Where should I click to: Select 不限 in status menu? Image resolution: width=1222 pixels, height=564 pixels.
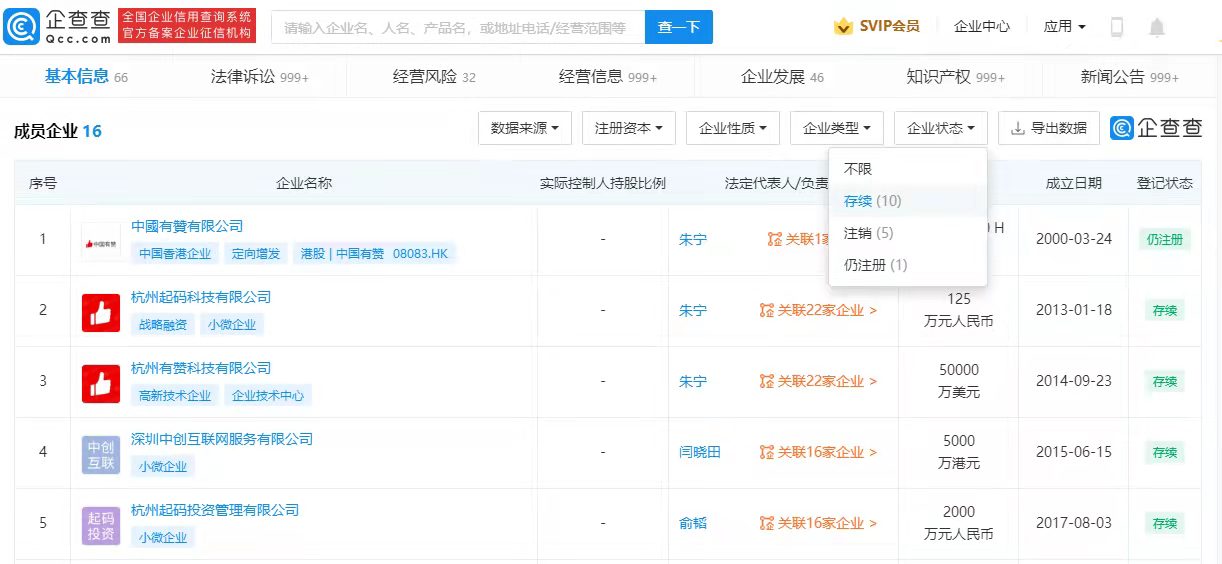[908, 169]
